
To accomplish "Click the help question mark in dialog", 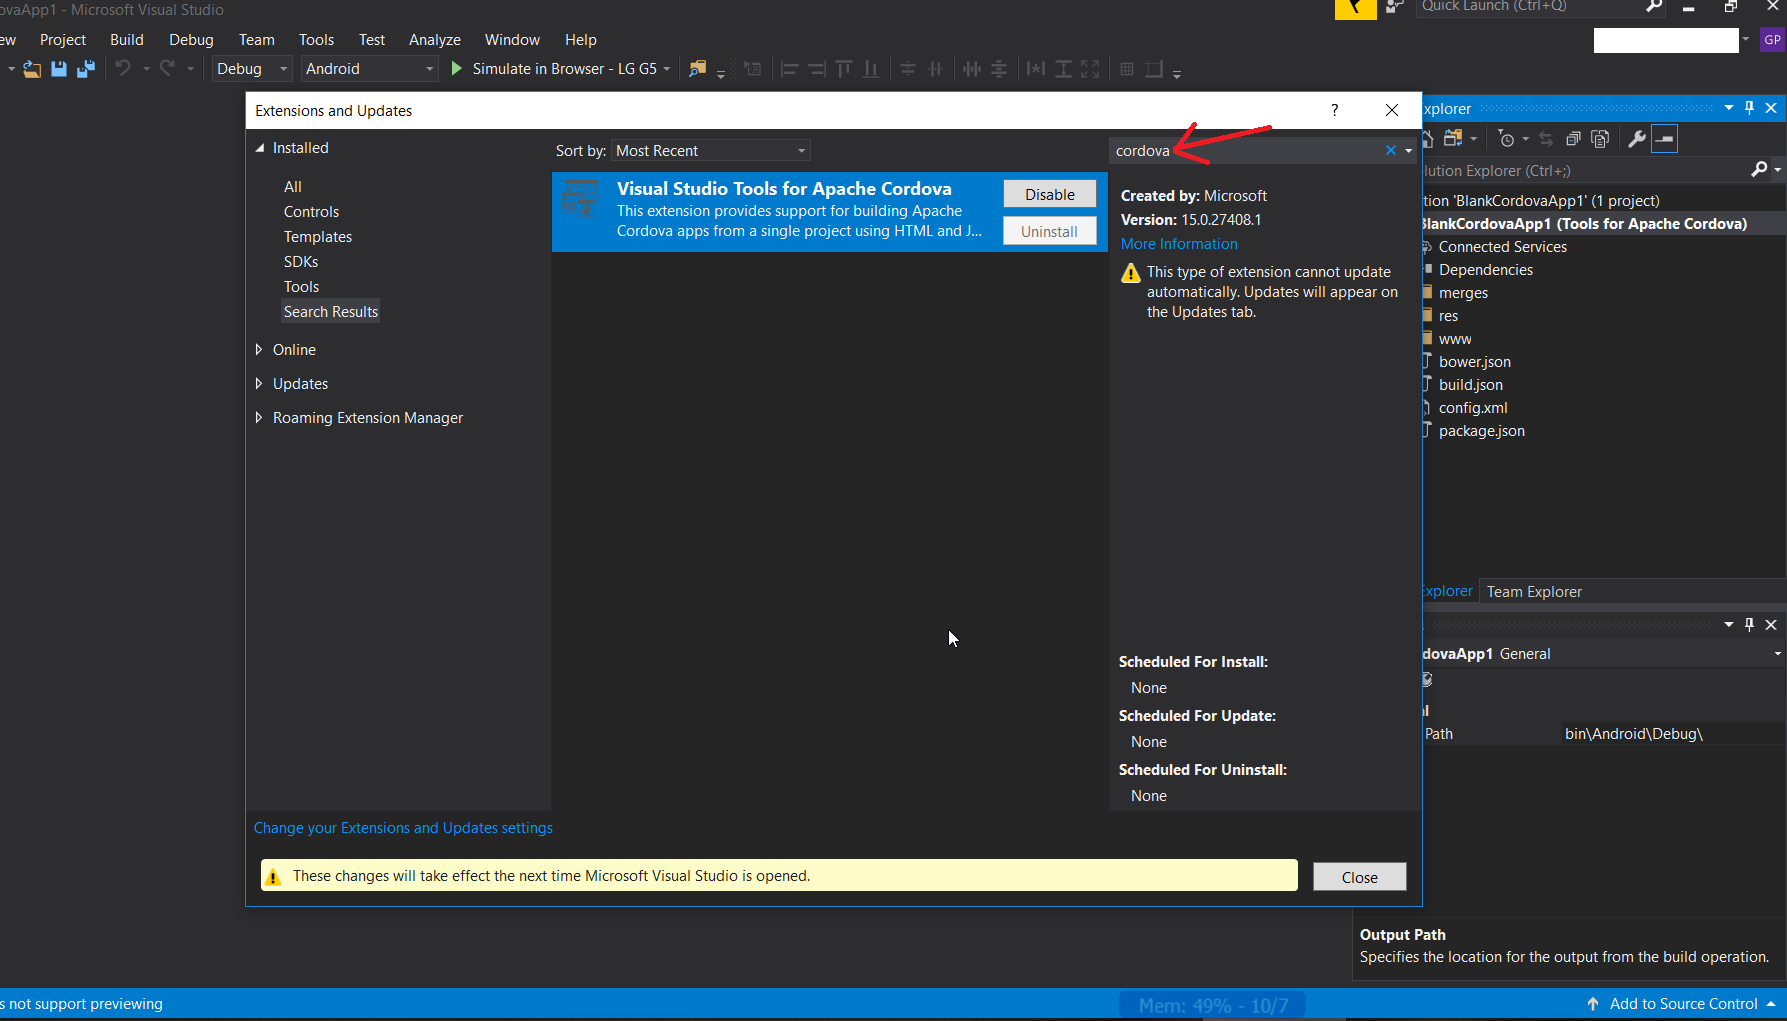I will click(1335, 110).
